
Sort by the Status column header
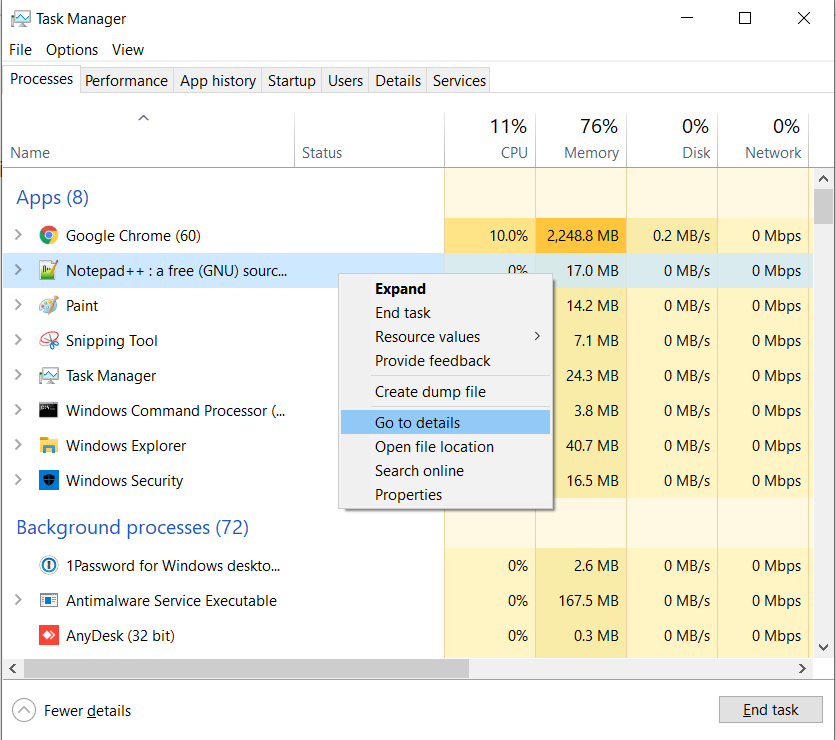pyautogui.click(x=369, y=140)
